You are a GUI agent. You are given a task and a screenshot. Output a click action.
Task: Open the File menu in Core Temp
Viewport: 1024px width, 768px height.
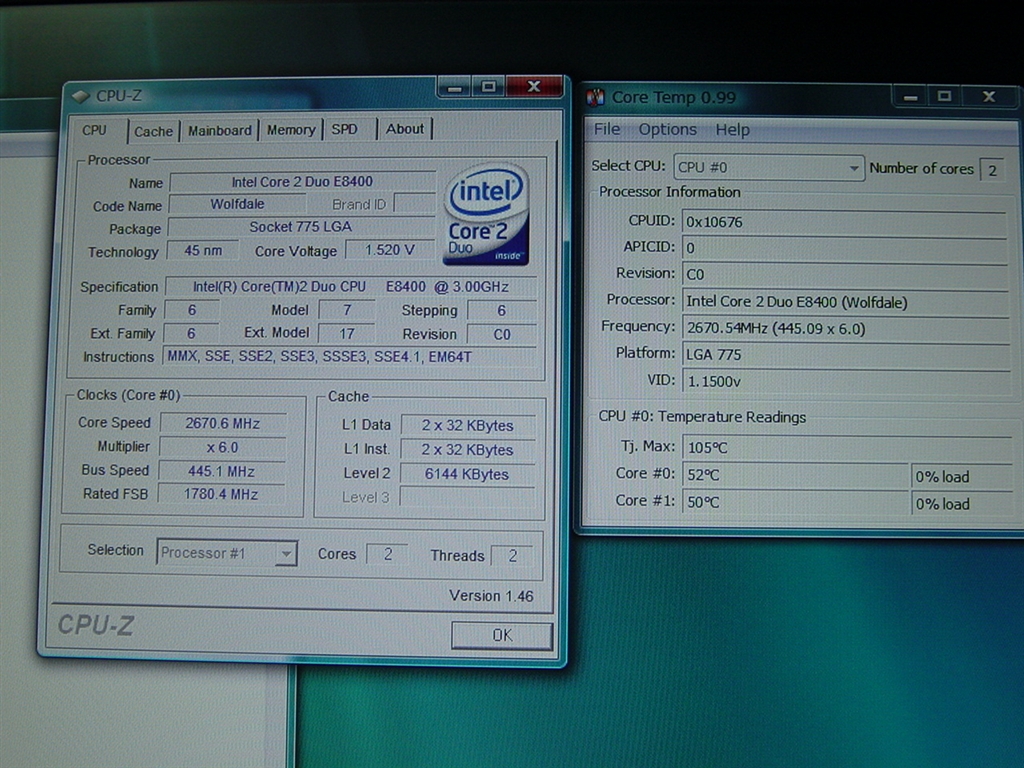(607, 129)
